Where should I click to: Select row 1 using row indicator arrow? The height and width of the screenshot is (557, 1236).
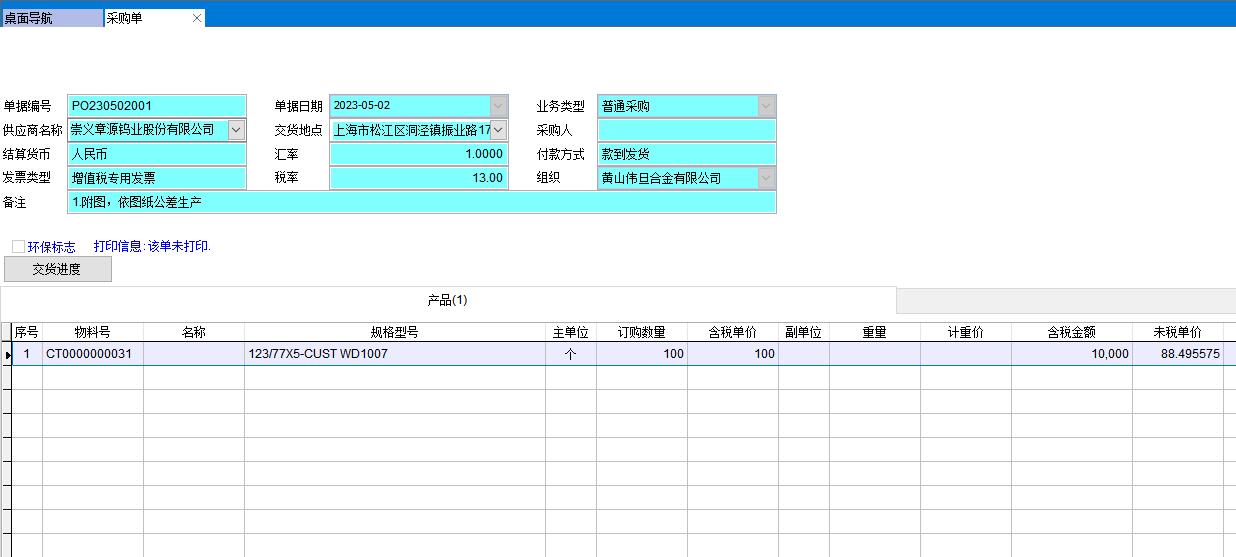click(x=7, y=354)
